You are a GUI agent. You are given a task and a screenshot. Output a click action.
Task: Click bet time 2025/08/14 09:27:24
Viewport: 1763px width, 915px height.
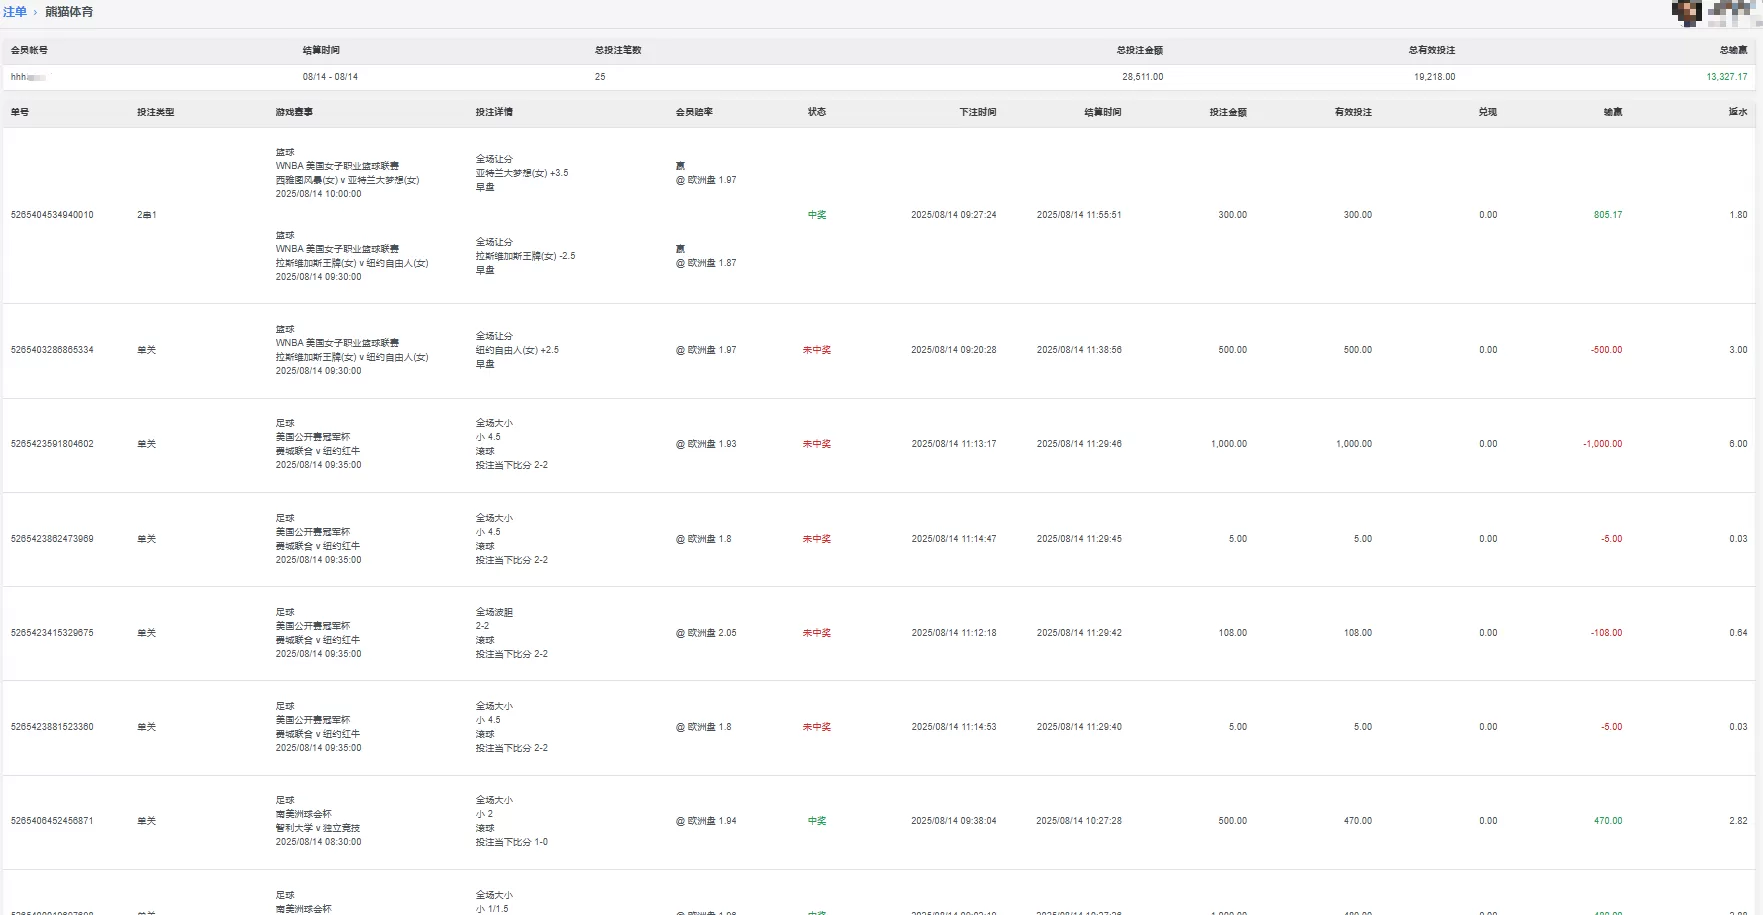954,215
